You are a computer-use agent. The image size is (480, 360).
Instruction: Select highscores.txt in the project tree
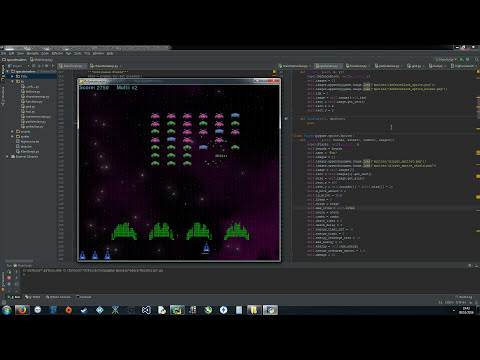click(x=28, y=142)
